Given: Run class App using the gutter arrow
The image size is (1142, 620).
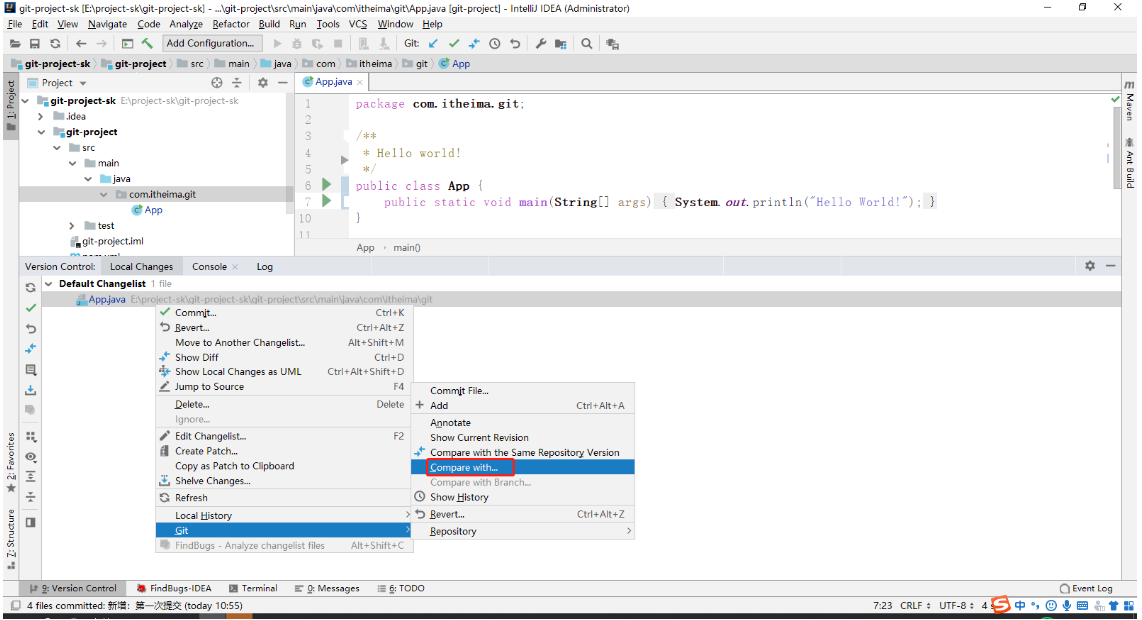Looking at the screenshot, I should pos(326,185).
